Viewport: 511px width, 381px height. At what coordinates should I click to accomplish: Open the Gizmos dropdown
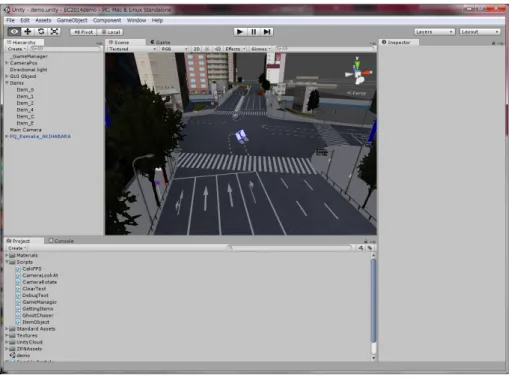pos(261,49)
